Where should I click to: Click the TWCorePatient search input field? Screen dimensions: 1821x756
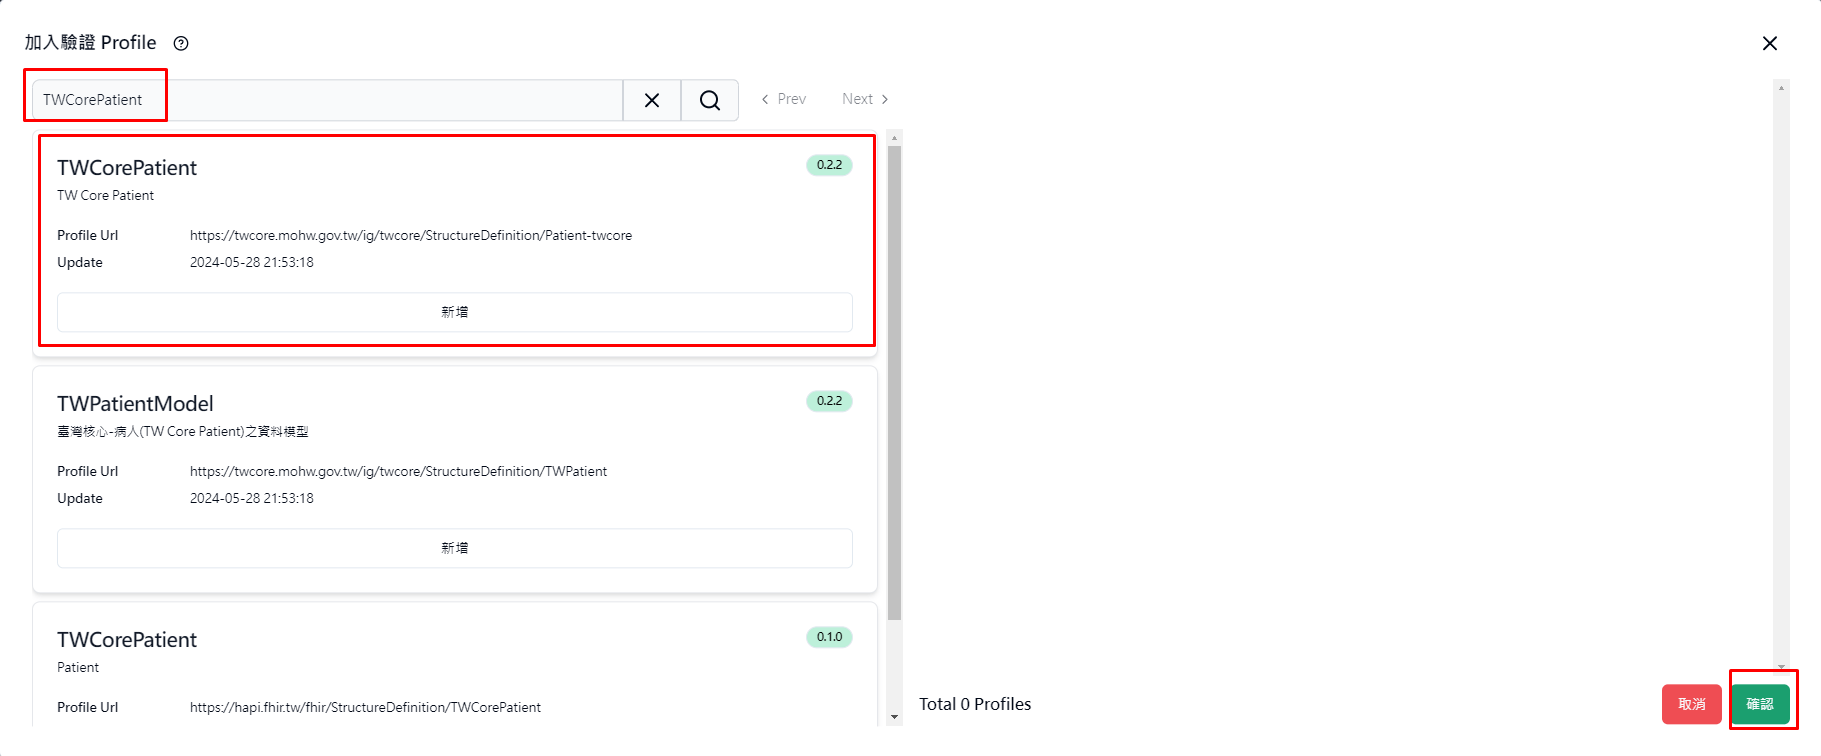(328, 100)
